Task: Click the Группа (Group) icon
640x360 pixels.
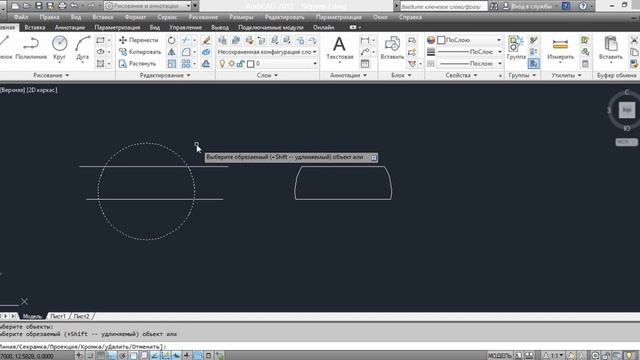Action: (516, 48)
